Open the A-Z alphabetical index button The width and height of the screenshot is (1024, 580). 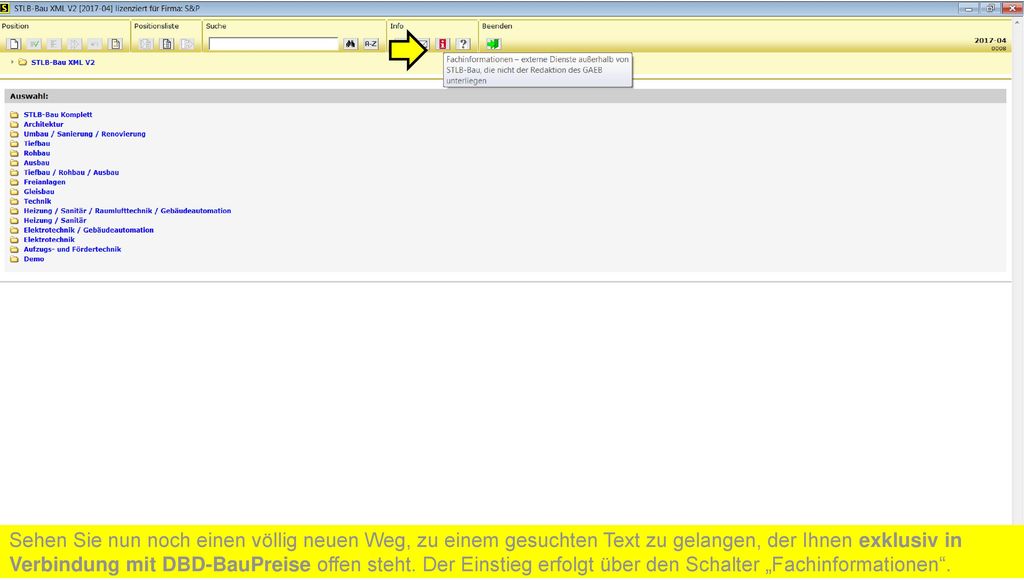point(371,44)
